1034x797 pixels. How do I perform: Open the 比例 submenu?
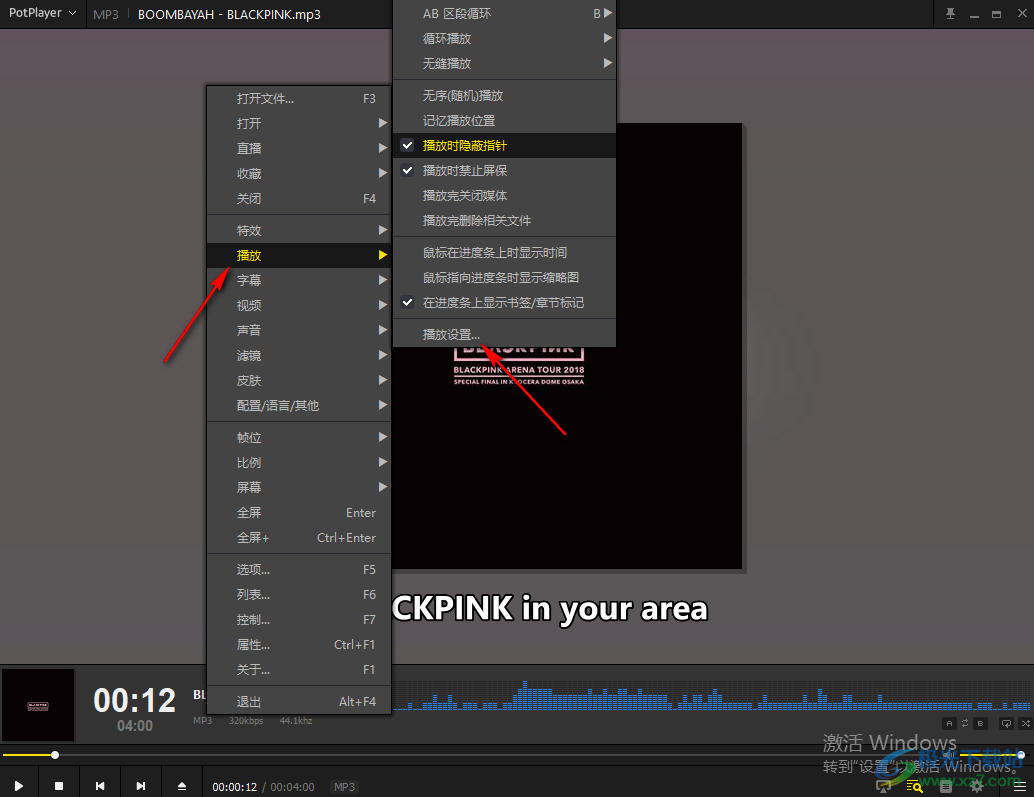[x=299, y=462]
